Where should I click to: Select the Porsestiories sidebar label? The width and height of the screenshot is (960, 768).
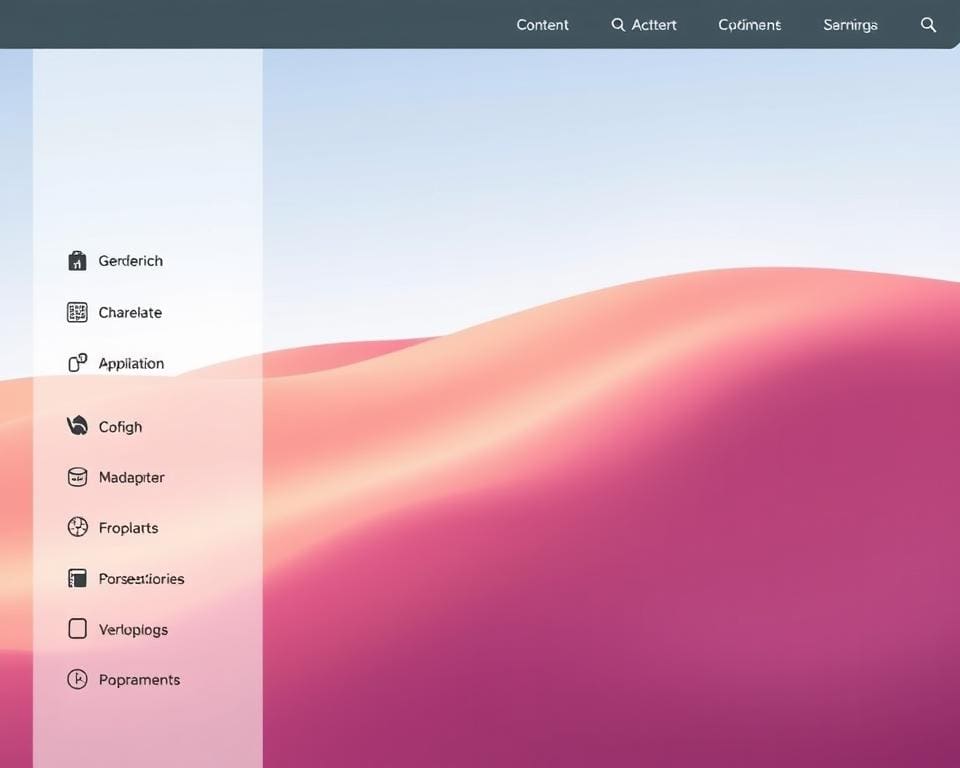(x=141, y=579)
